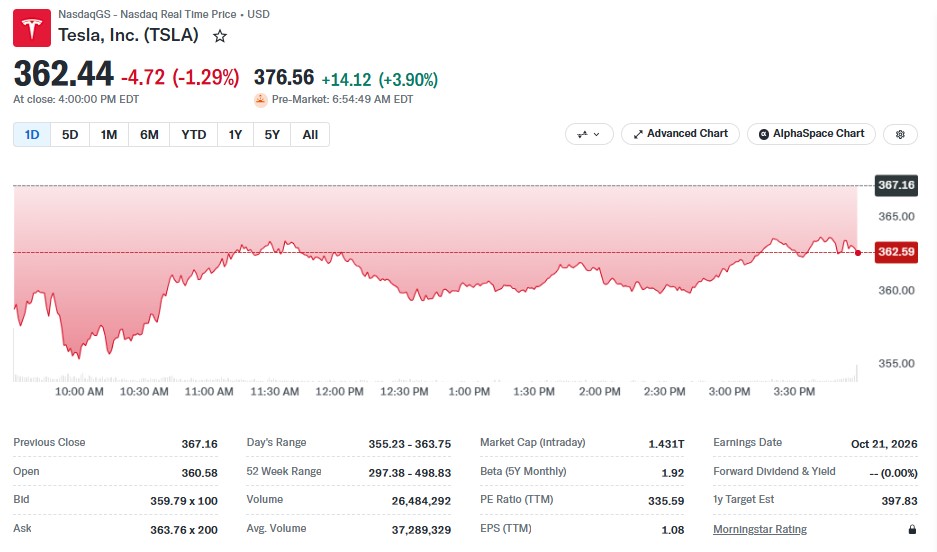Click the -4.72 (-1.29%) change value
Viewport: 937px width, 552px height.
[x=180, y=78]
